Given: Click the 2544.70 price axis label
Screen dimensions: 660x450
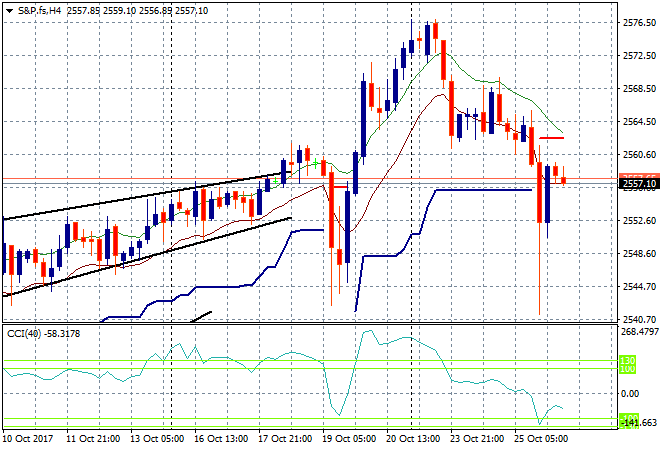Looking at the screenshot, I should 639,287.
